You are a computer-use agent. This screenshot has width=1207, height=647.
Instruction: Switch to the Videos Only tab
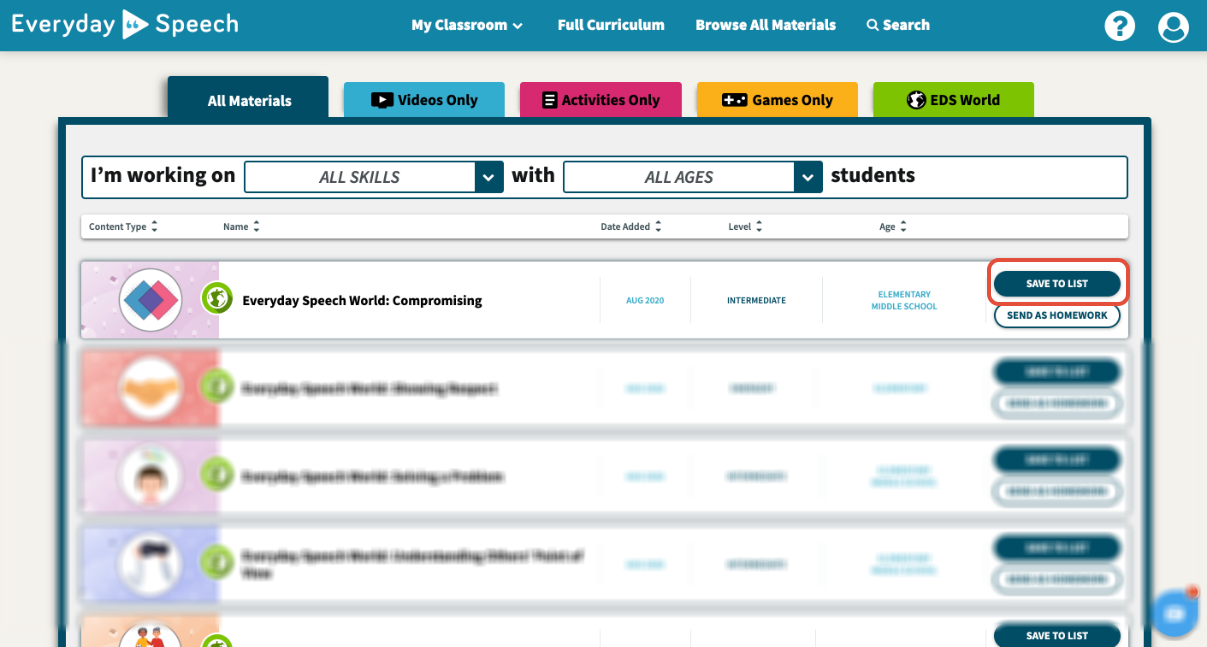425,100
